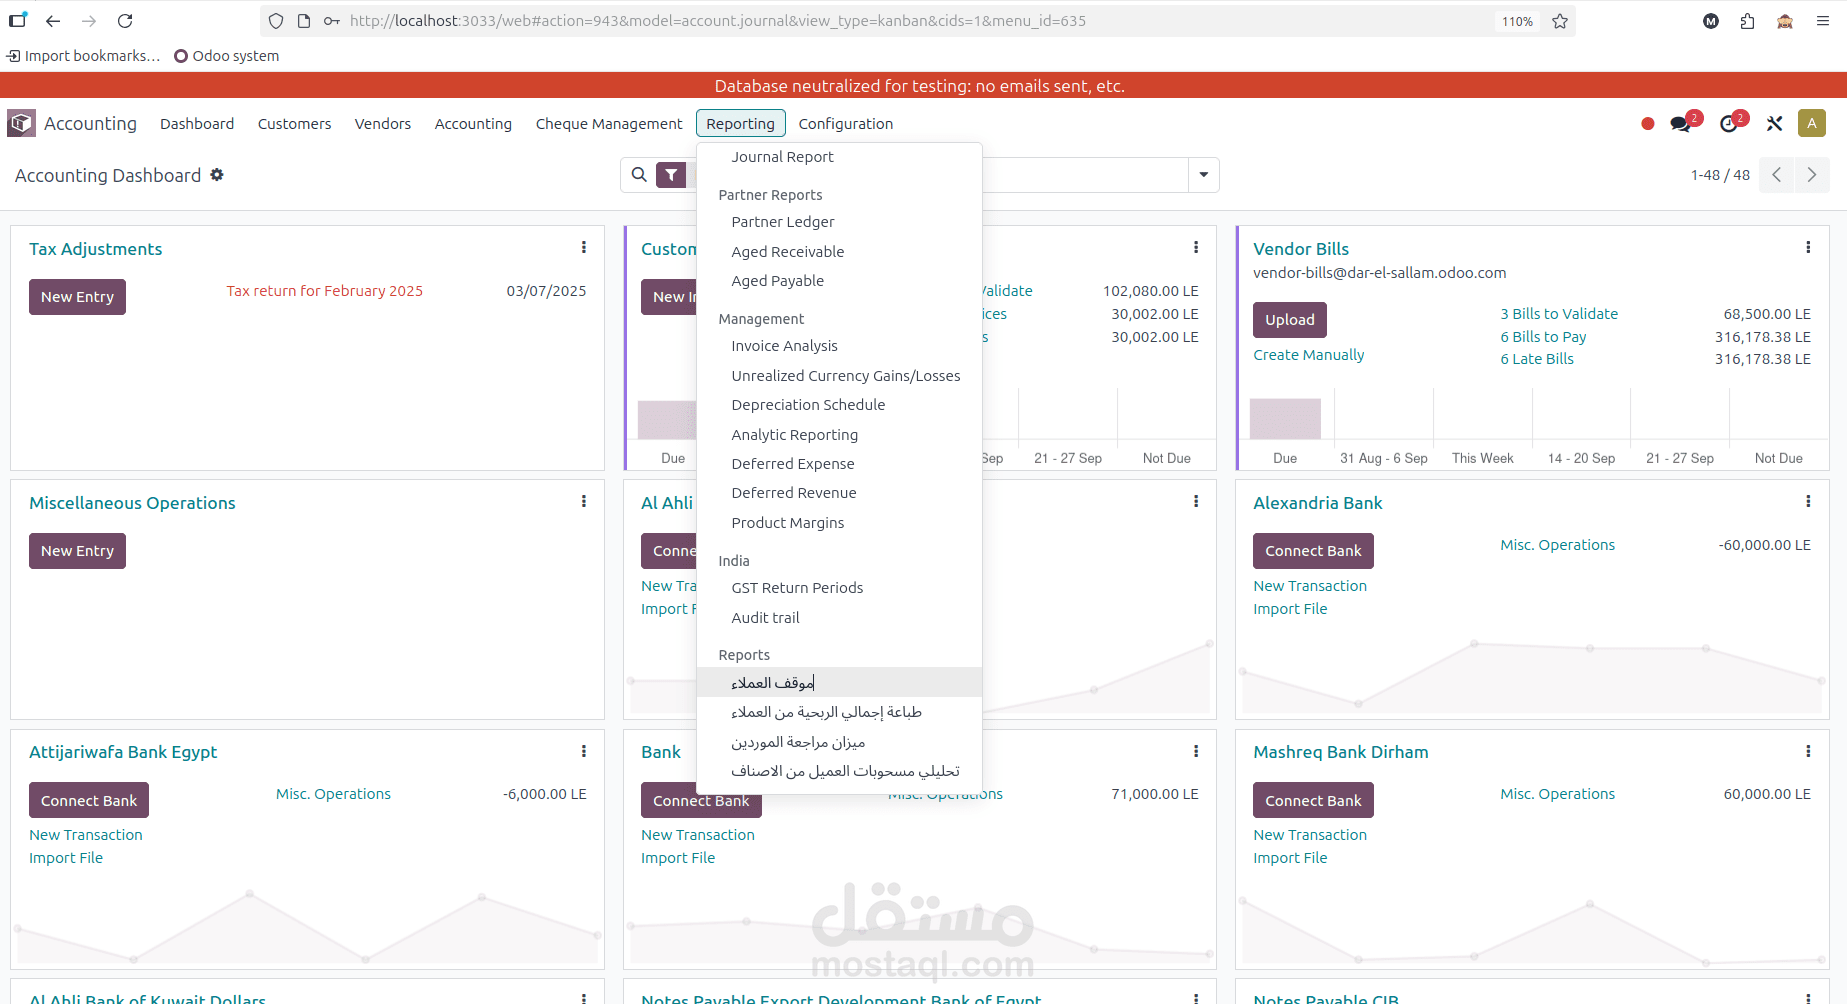Open the user avatar menu
The height and width of the screenshot is (1004, 1847).
pyautogui.click(x=1812, y=123)
